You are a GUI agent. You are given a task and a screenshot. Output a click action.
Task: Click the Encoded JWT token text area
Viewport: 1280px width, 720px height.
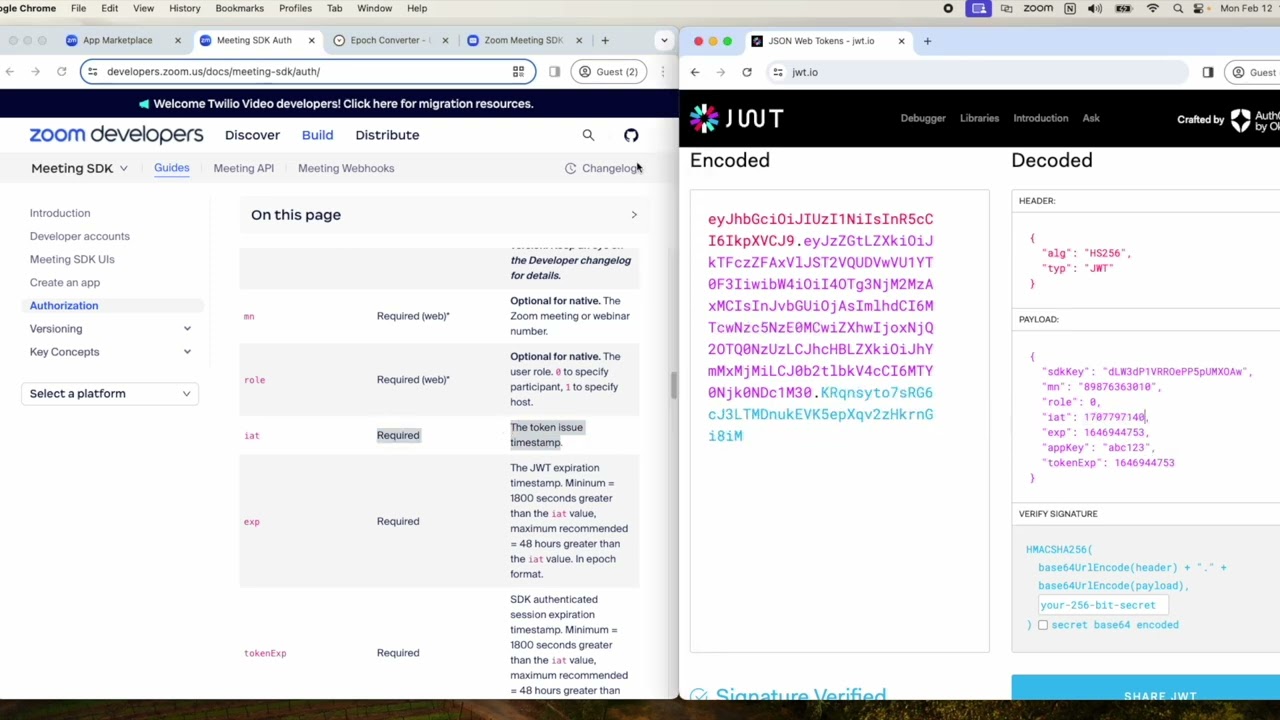point(839,420)
